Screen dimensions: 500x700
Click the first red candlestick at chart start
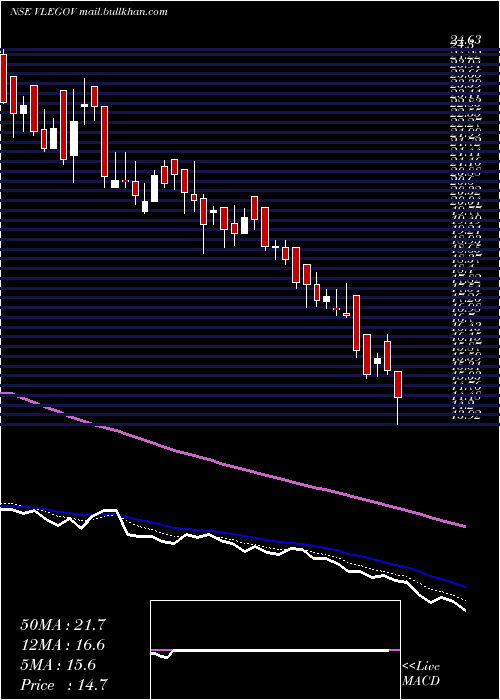tap(4, 77)
